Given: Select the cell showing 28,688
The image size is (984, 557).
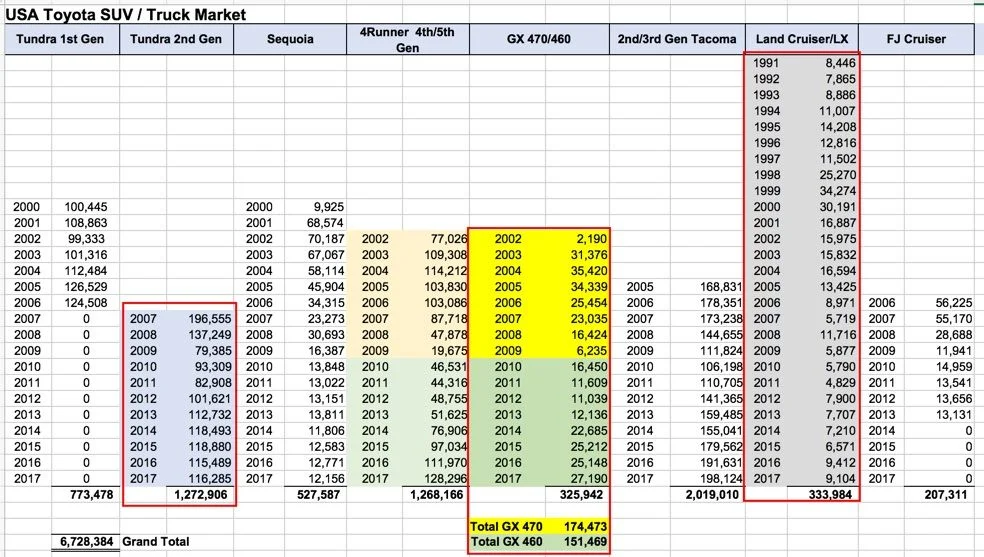Looking at the screenshot, I should (x=954, y=335).
